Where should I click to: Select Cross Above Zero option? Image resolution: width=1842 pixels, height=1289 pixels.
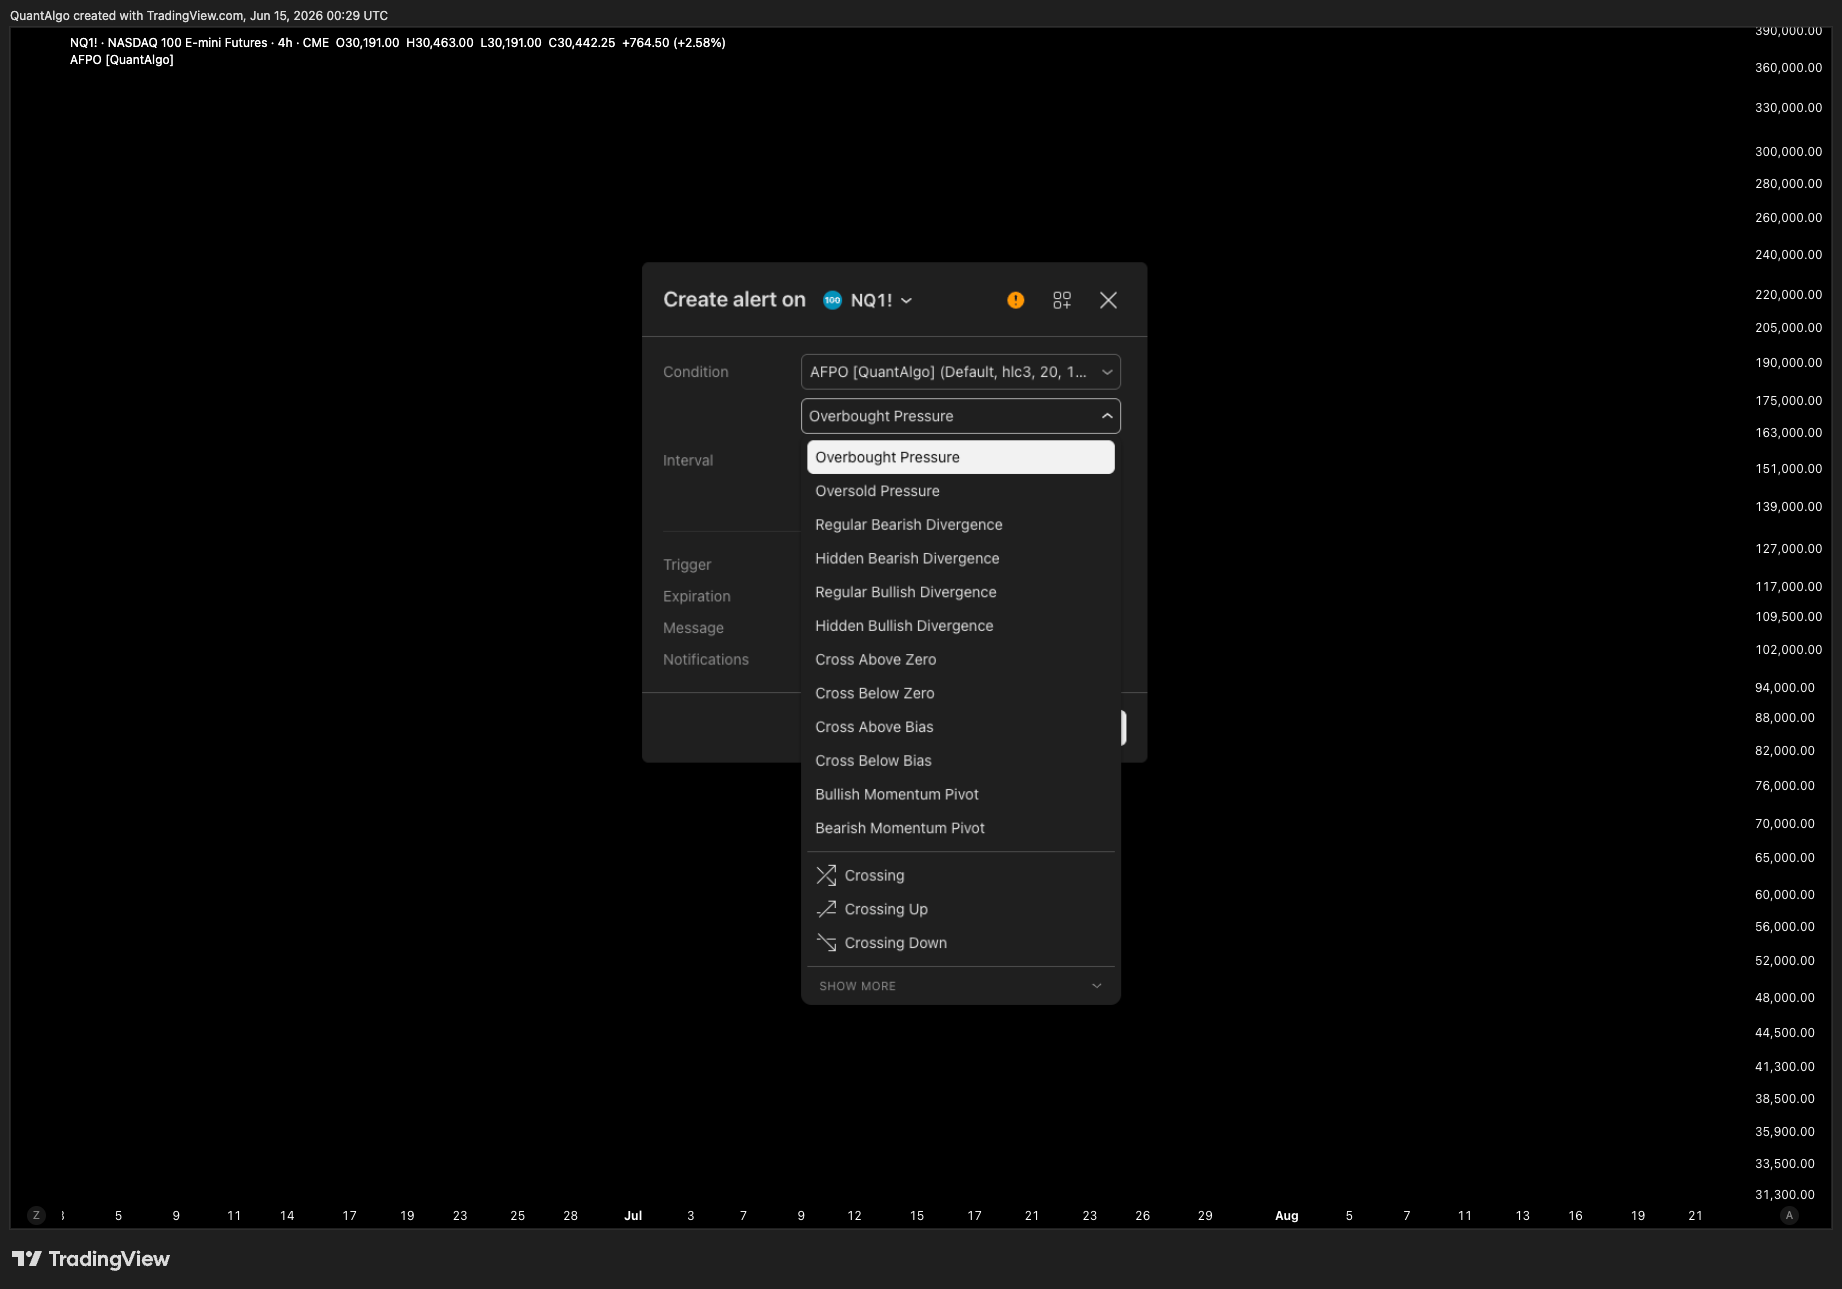(960, 660)
